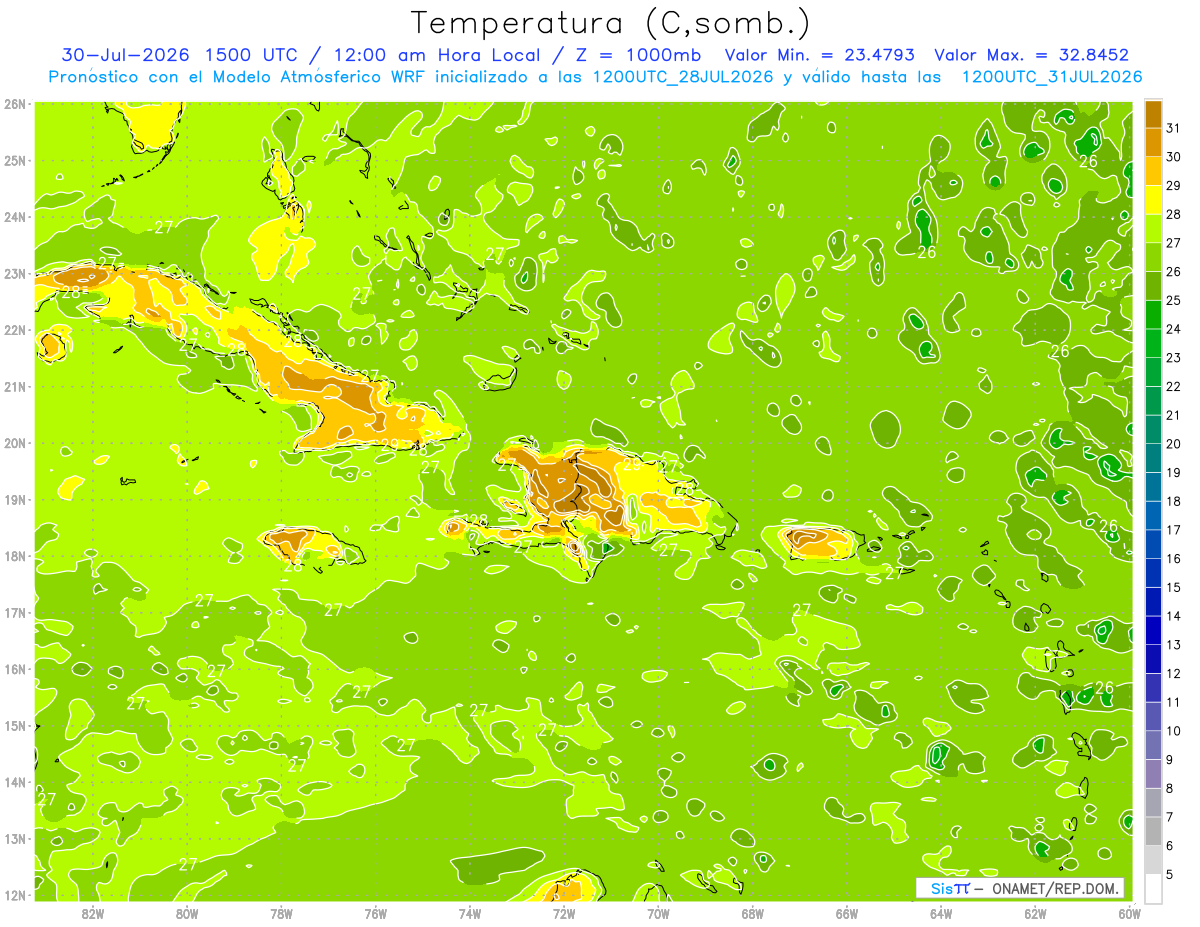Click the color scale label '28'
Viewport: 1200px width, 927px height.
click(x=1174, y=214)
